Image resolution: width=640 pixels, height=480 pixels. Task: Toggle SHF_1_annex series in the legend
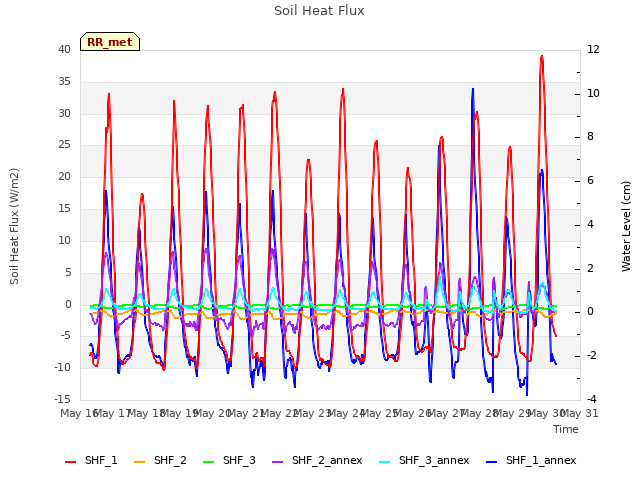(x=531, y=460)
